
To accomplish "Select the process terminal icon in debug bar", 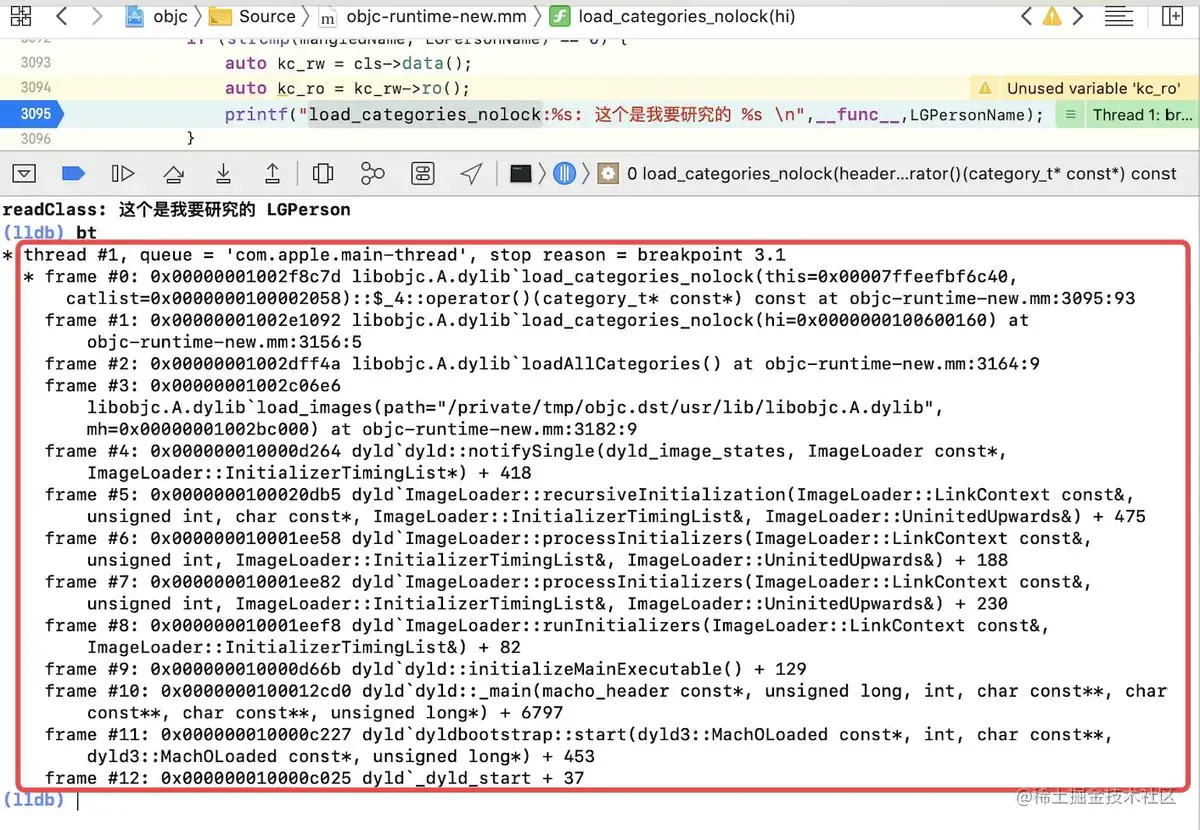I will point(520,174).
